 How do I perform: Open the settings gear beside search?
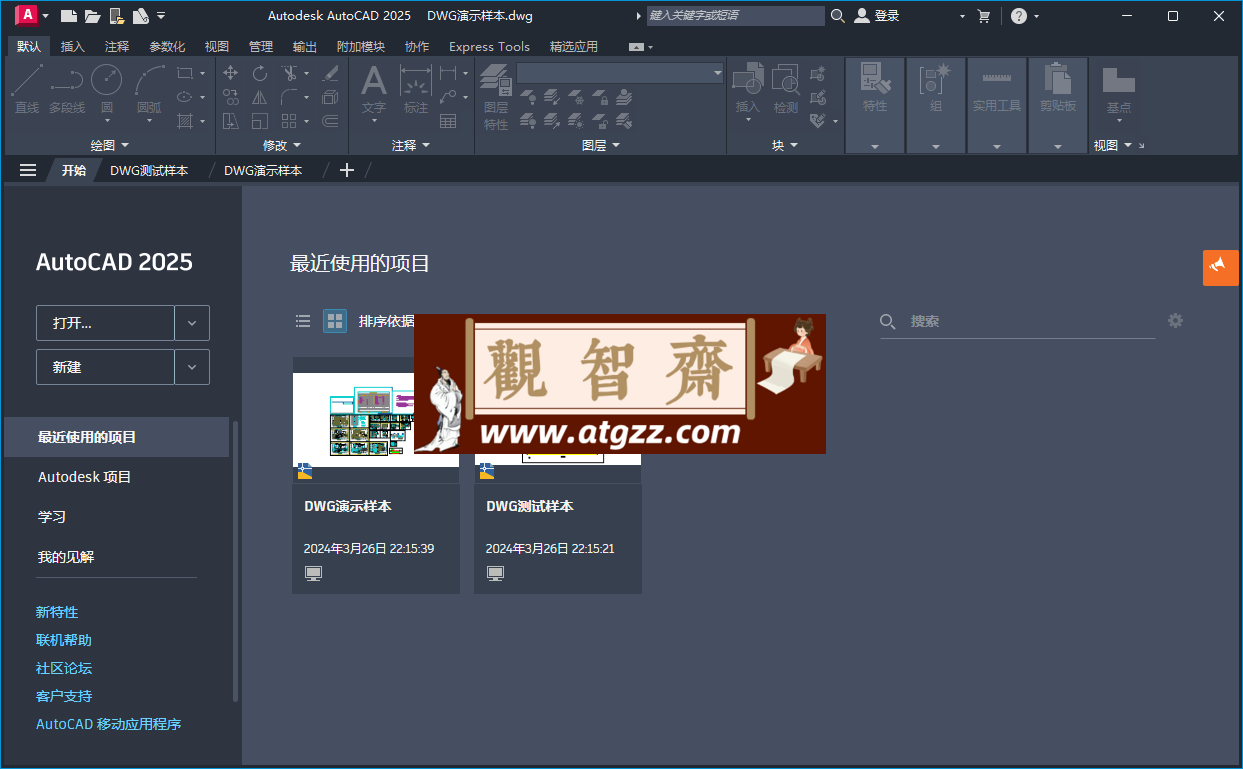(1175, 321)
